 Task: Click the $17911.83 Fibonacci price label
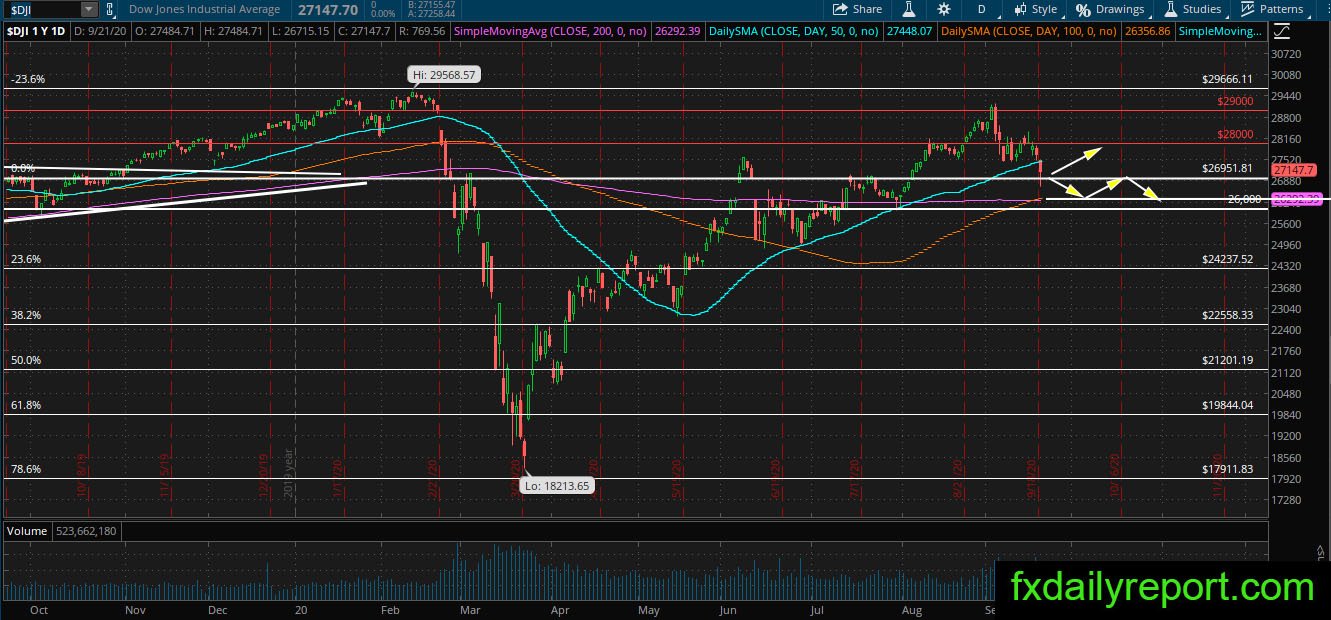click(1227, 469)
